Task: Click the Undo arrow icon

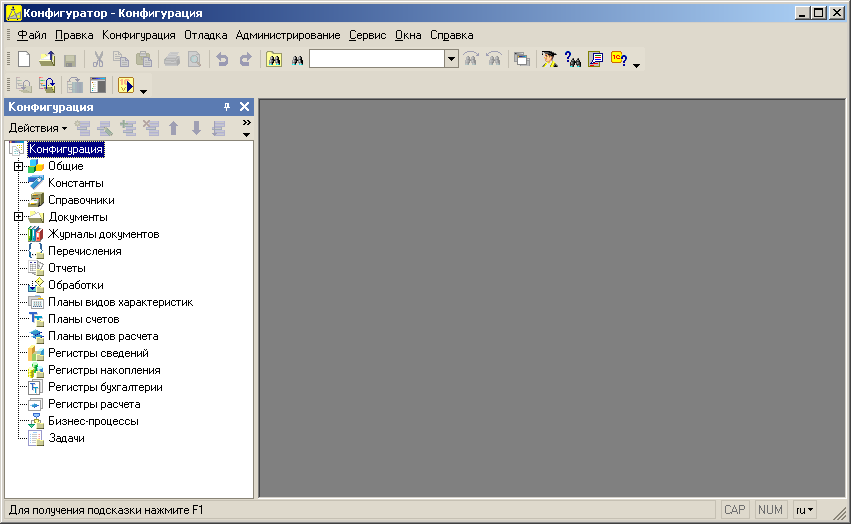Action: tap(222, 59)
